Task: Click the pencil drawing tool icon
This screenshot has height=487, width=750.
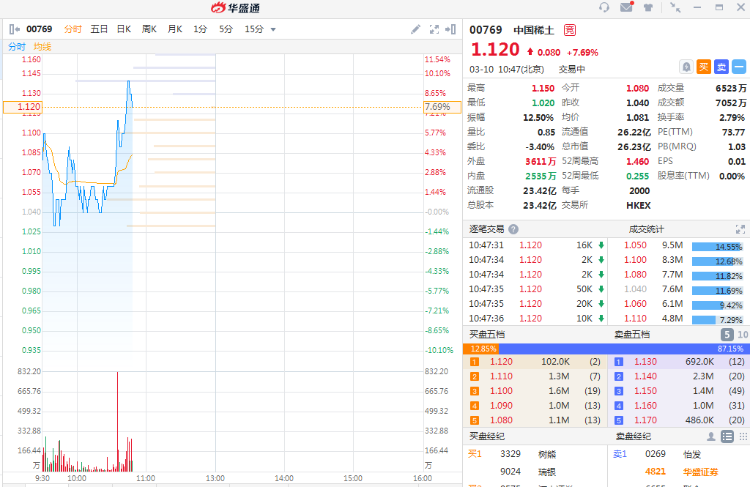Action: click(x=416, y=29)
